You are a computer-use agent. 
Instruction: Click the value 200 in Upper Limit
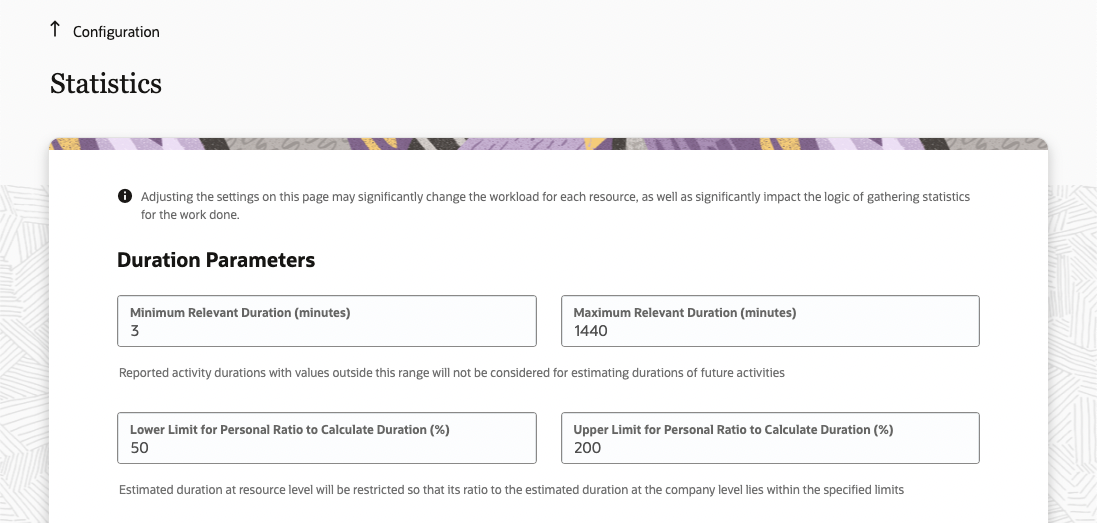(588, 448)
